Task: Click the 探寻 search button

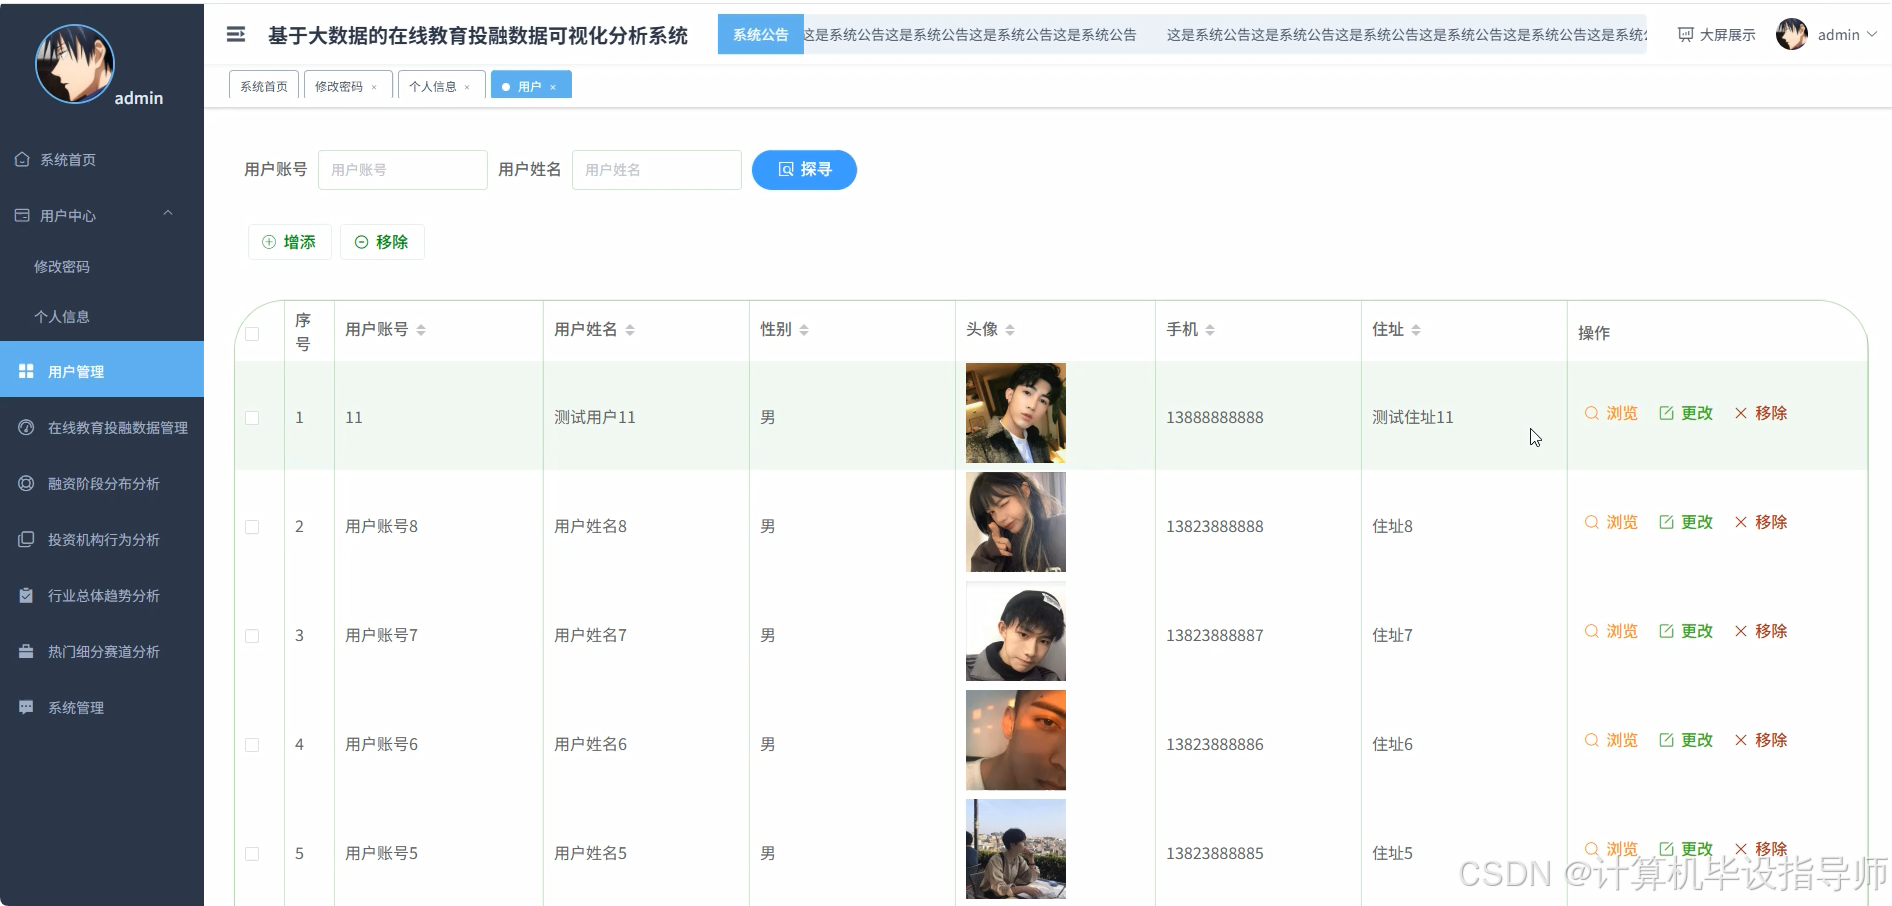Action: click(x=804, y=170)
